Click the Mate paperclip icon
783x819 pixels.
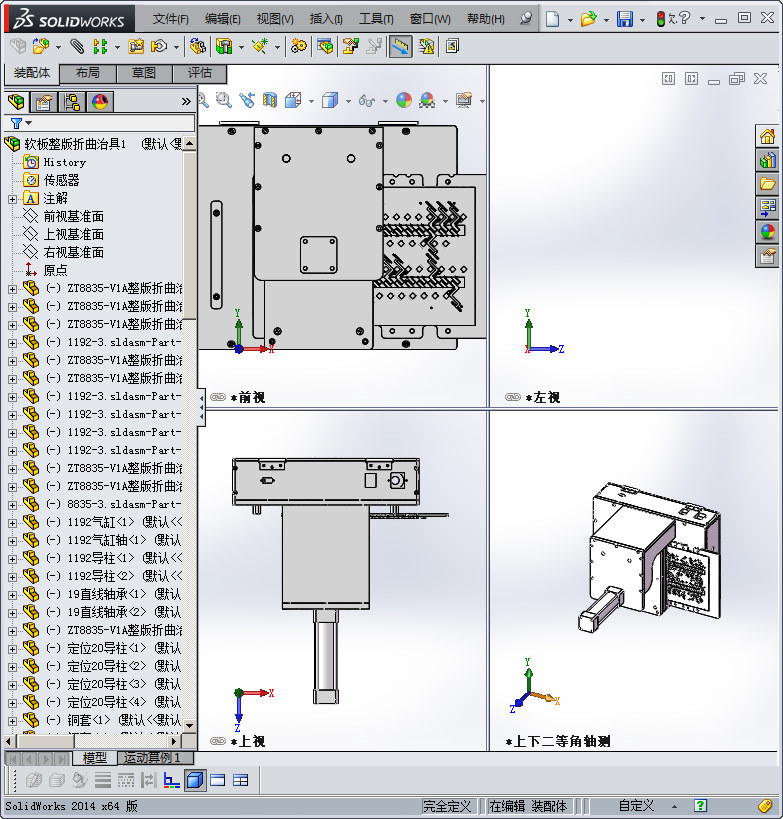77,46
